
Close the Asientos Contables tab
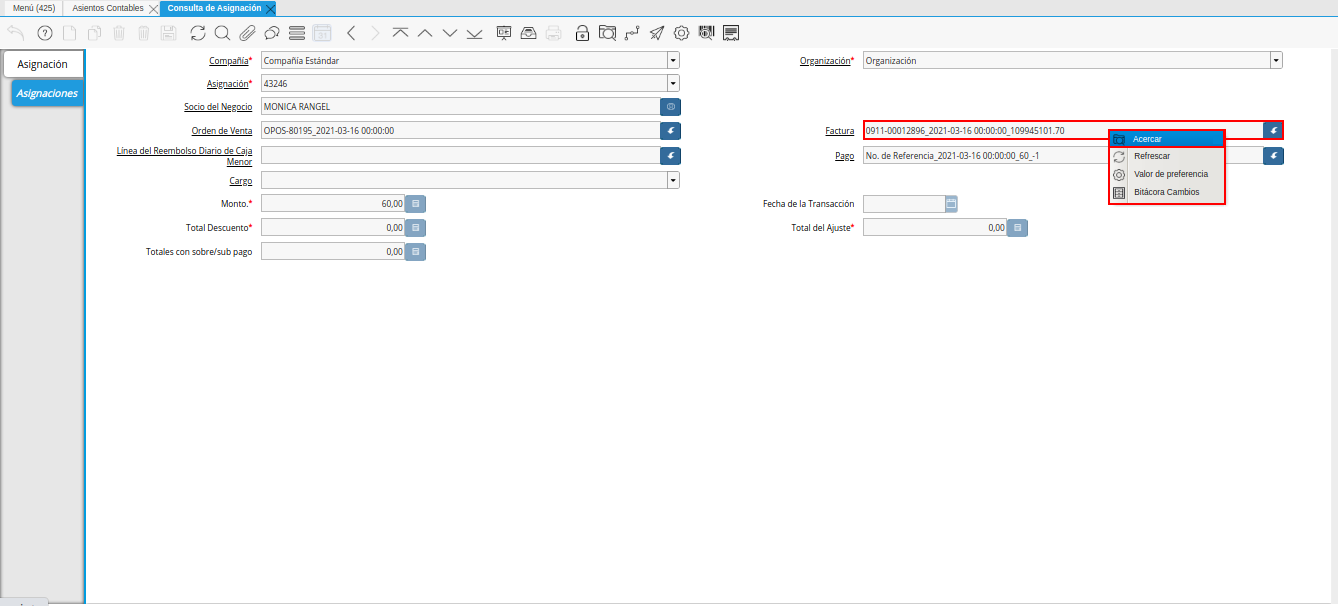[153, 8]
